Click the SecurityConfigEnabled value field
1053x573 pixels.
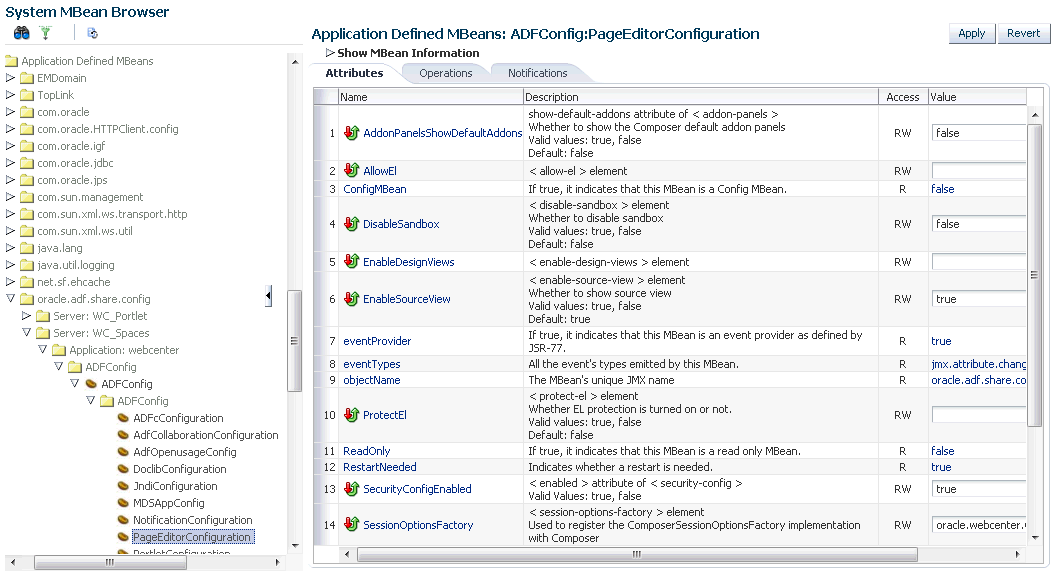(978, 489)
